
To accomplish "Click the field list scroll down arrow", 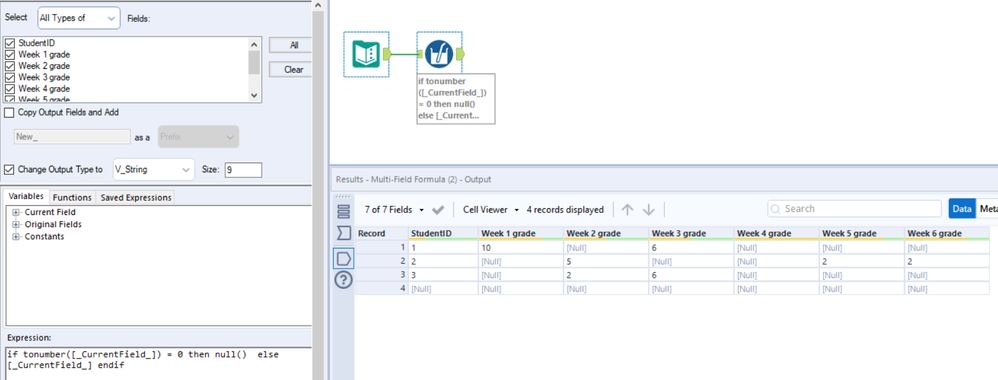I will (x=254, y=95).
